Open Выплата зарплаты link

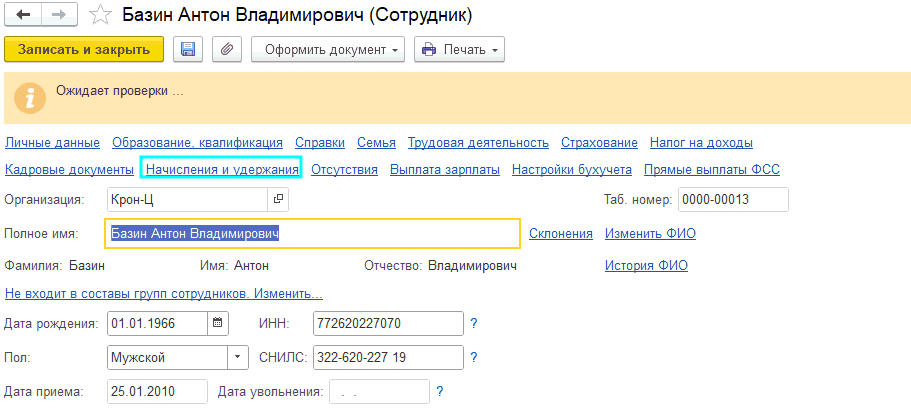tap(445, 170)
